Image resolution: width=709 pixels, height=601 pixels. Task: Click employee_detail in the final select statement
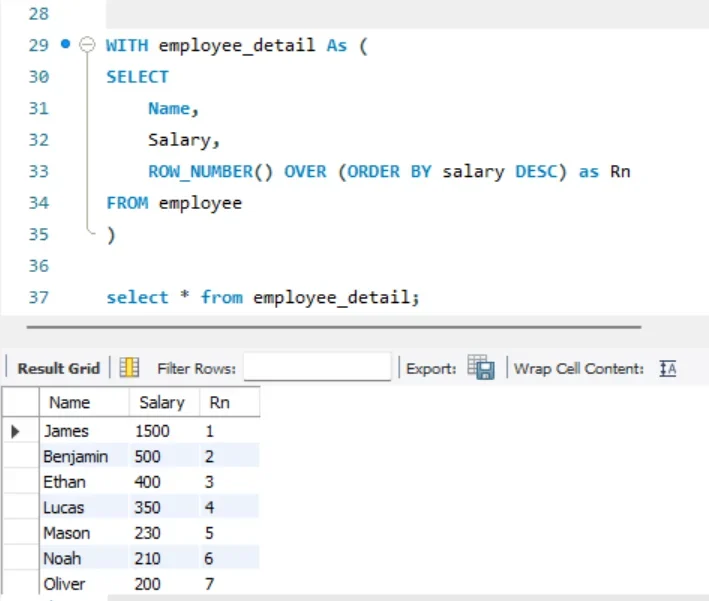331,298
